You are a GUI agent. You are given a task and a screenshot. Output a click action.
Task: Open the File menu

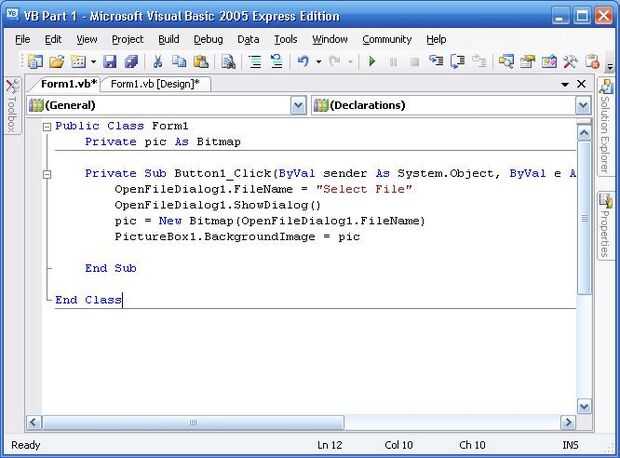[x=23, y=40]
